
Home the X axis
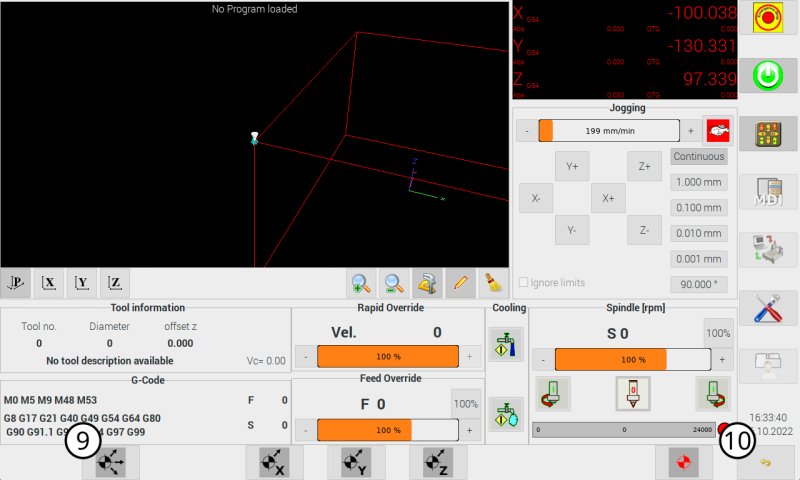click(274, 463)
